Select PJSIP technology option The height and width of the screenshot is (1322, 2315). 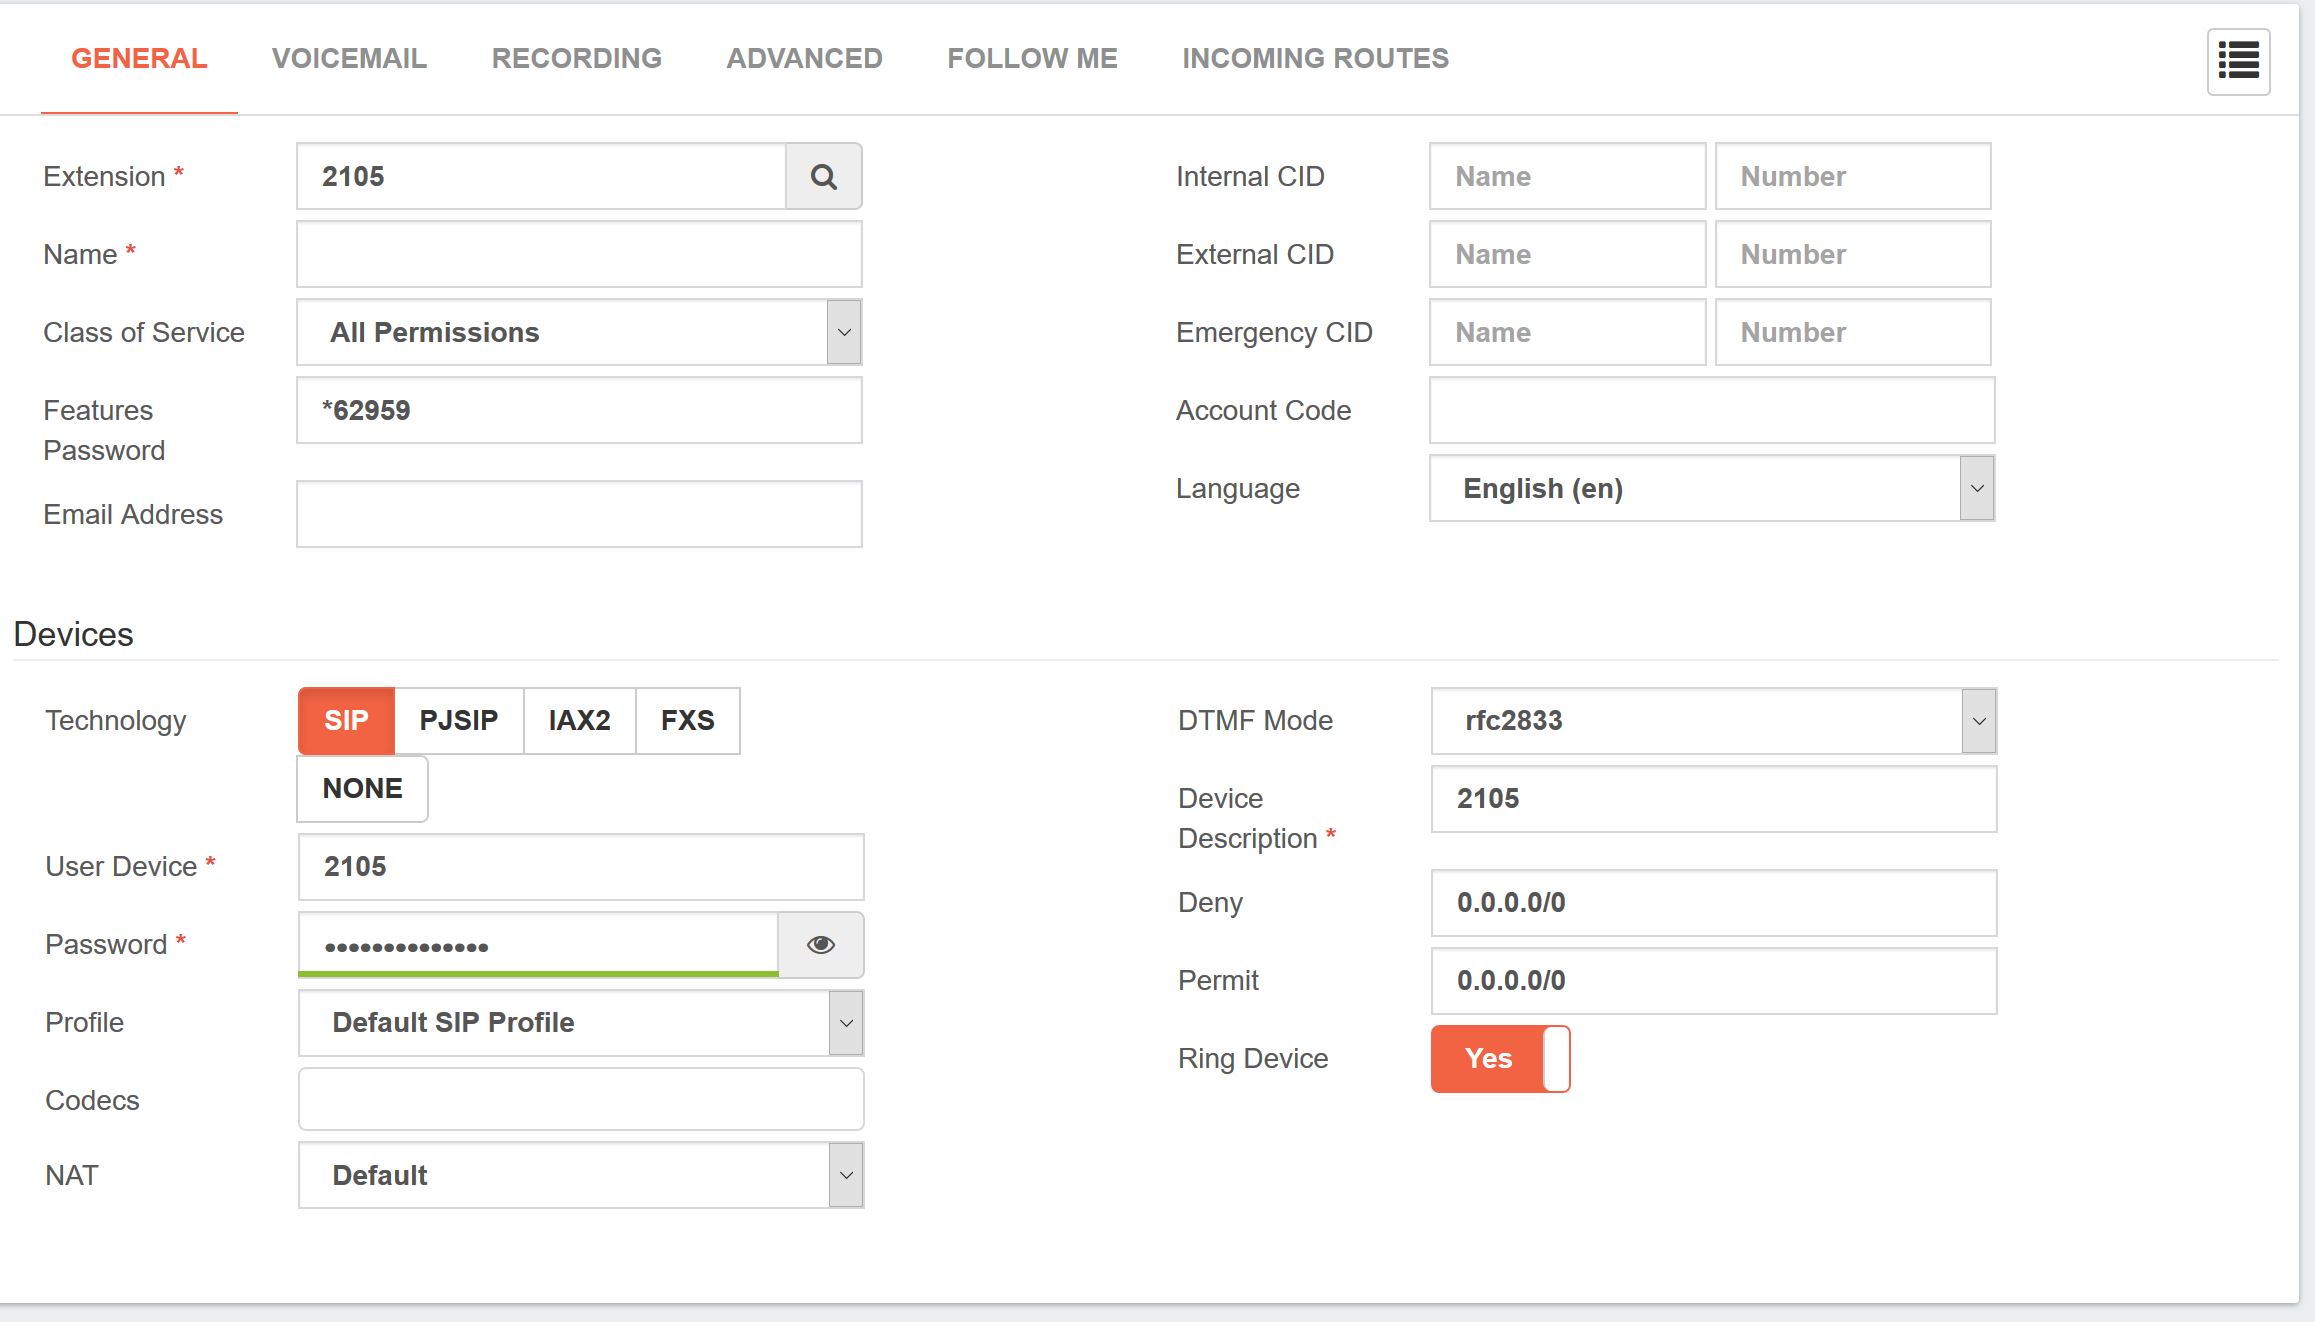coord(458,721)
